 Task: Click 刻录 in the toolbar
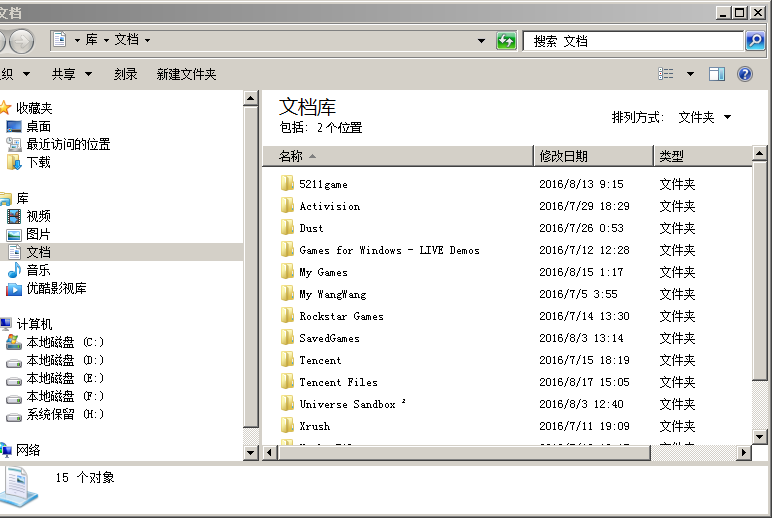(126, 74)
